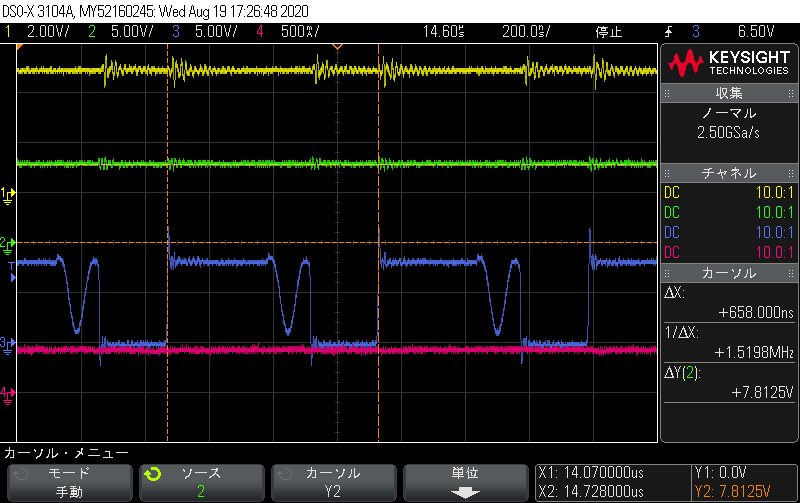Open the Cursor (カーソル) panel header
The image size is (800, 503).
coord(729,273)
